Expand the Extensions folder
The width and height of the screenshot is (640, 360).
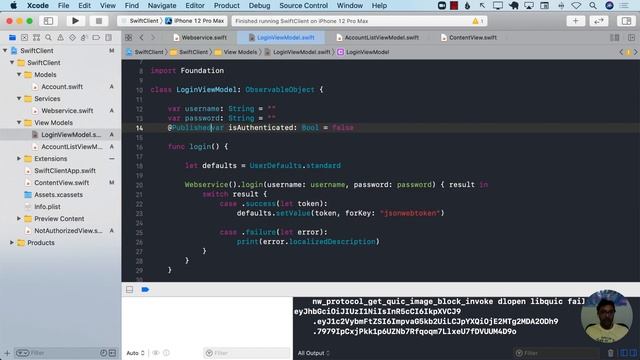click(19, 158)
